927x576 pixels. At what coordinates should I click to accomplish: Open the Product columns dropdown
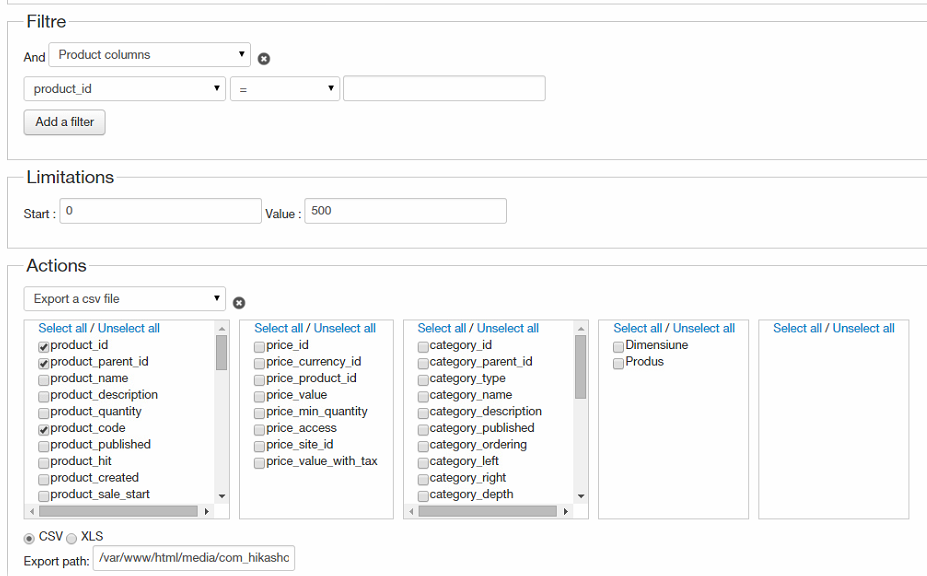tap(149, 55)
